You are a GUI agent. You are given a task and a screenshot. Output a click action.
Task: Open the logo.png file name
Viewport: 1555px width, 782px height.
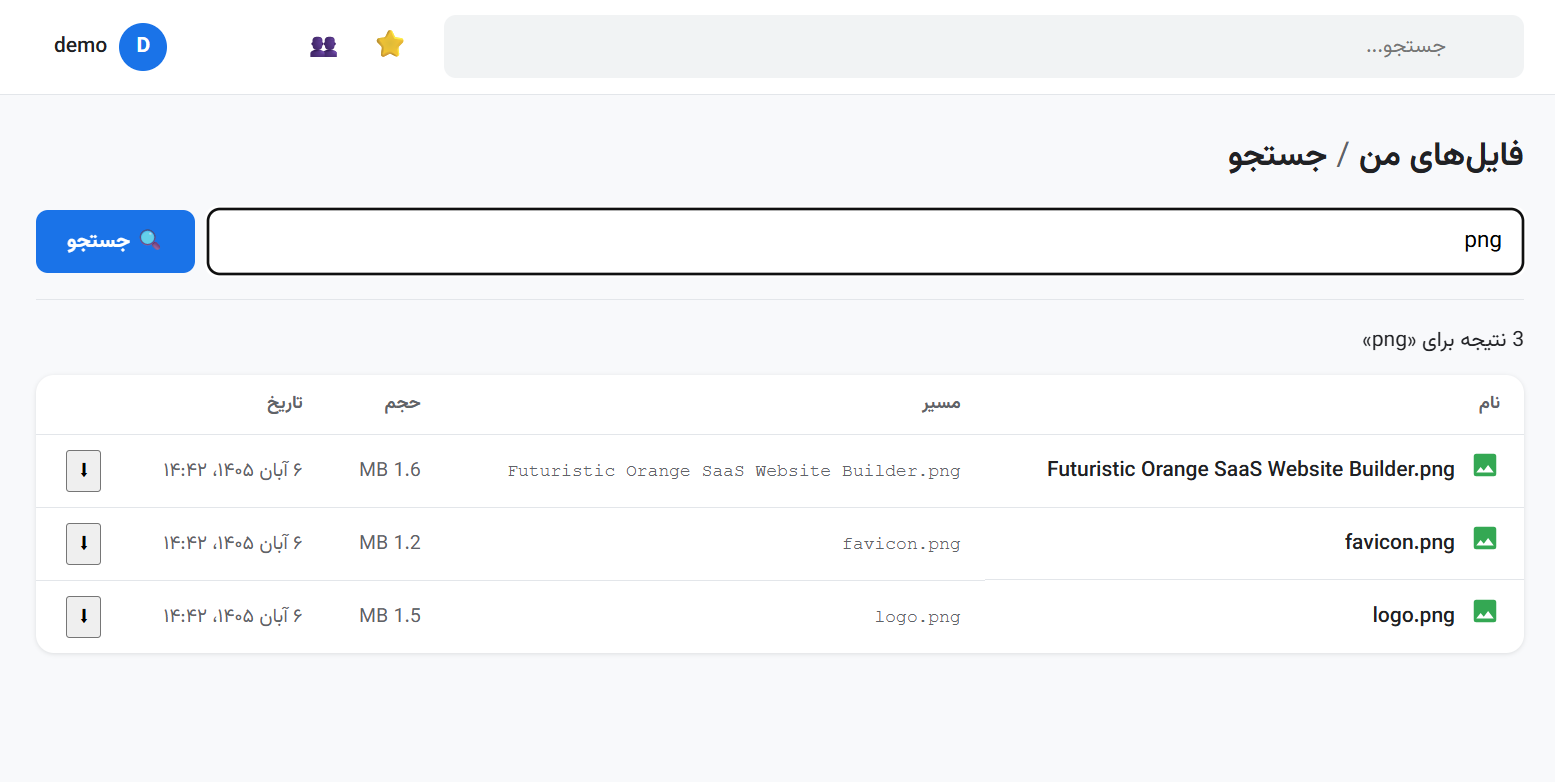(x=1414, y=616)
